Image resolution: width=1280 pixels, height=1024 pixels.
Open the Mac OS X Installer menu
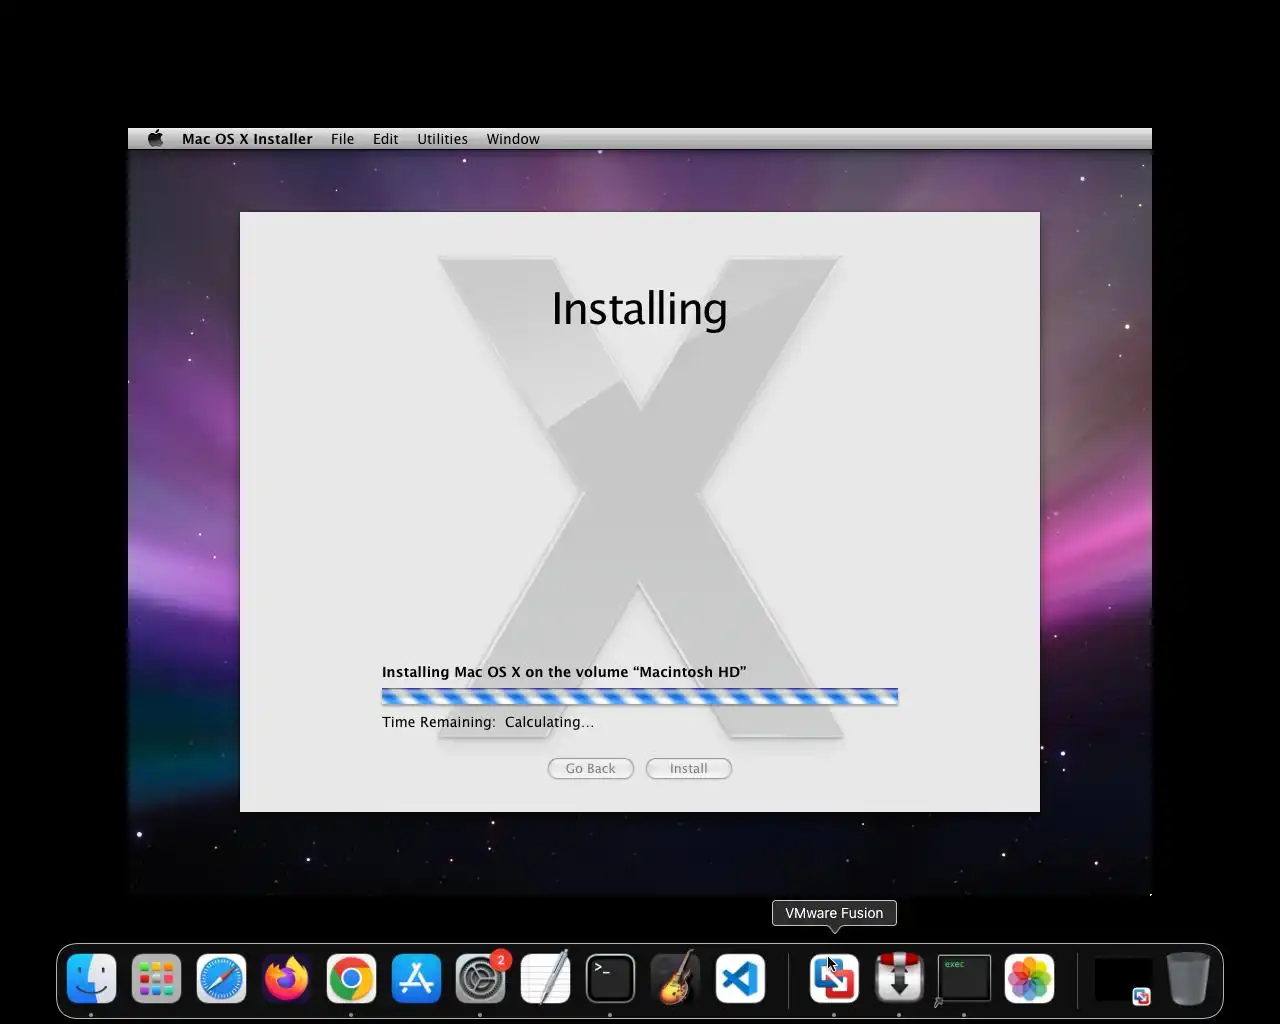click(247, 139)
